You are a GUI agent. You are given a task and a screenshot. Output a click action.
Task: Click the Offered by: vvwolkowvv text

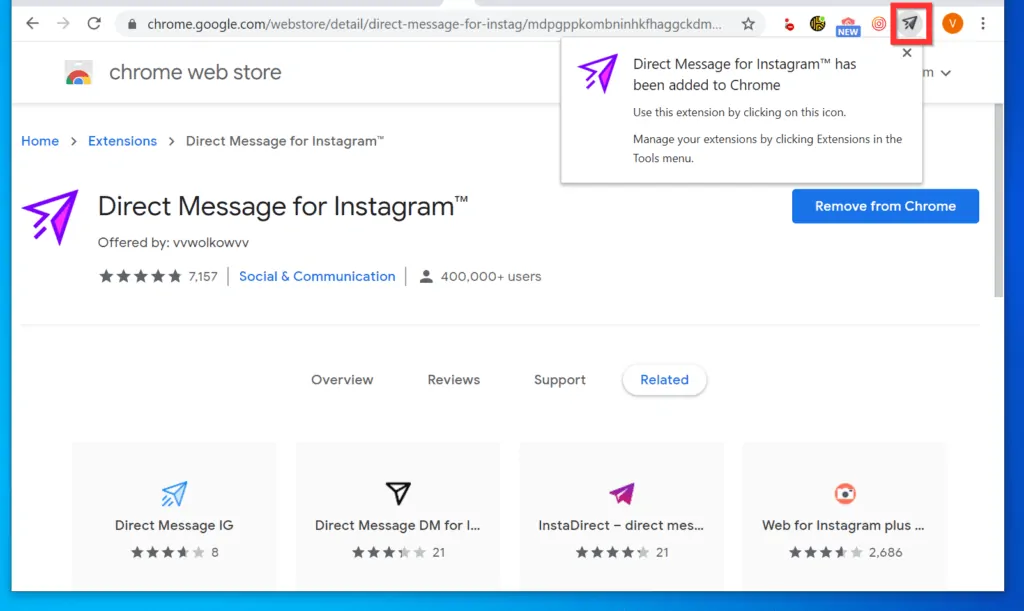click(173, 243)
